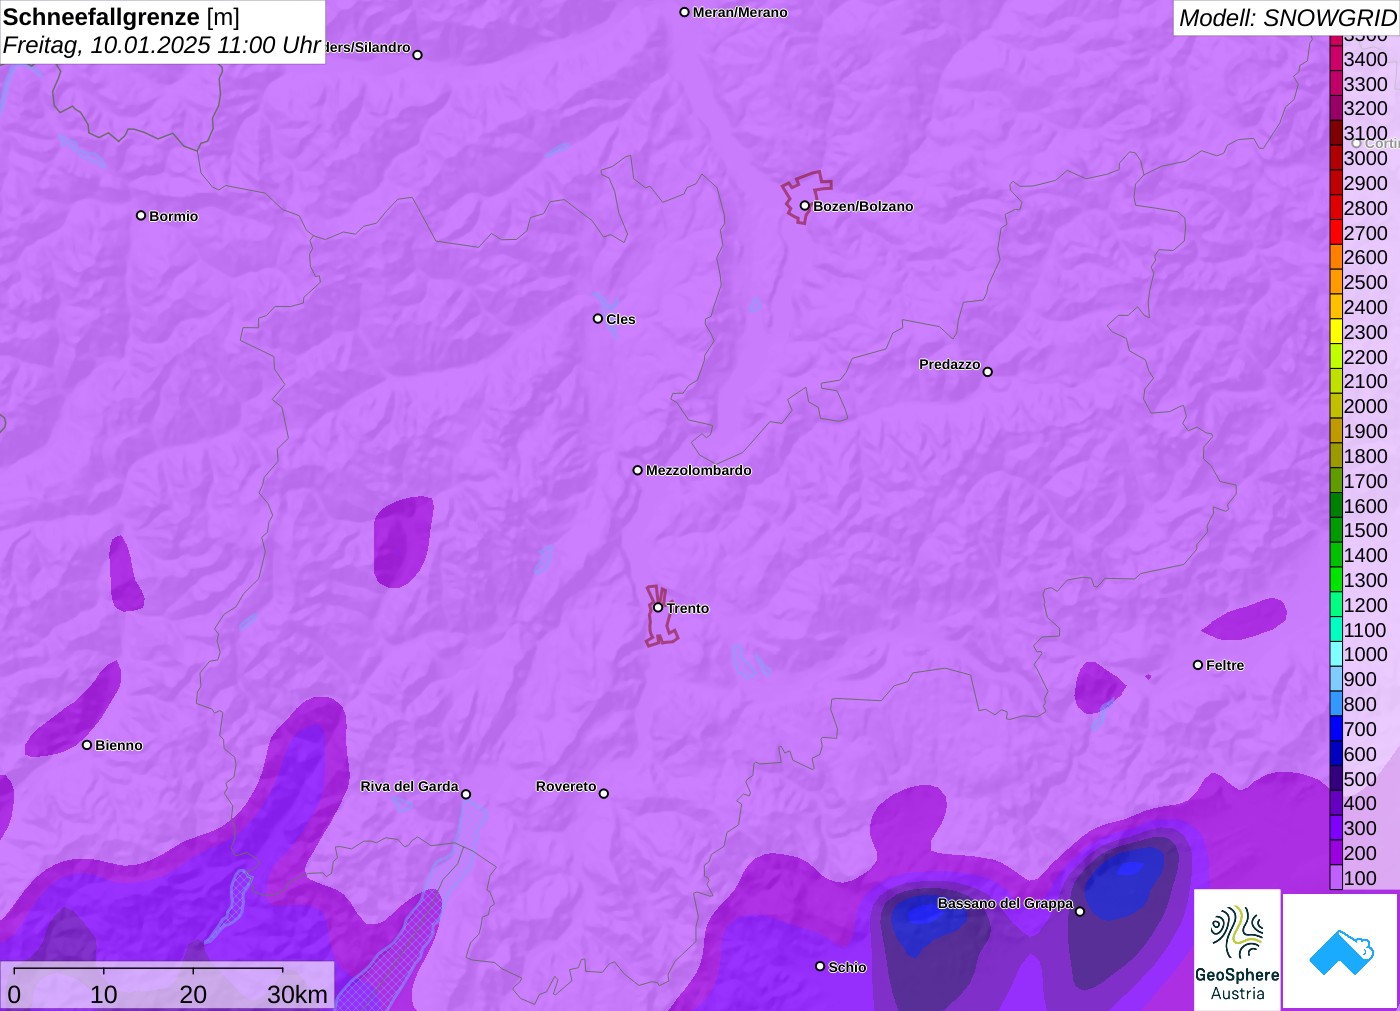
Task: Click the 30km scale bar label
Action: coord(297,994)
